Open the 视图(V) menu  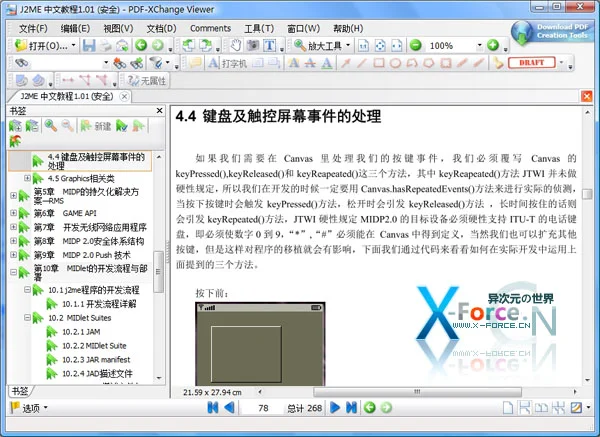coord(118,28)
